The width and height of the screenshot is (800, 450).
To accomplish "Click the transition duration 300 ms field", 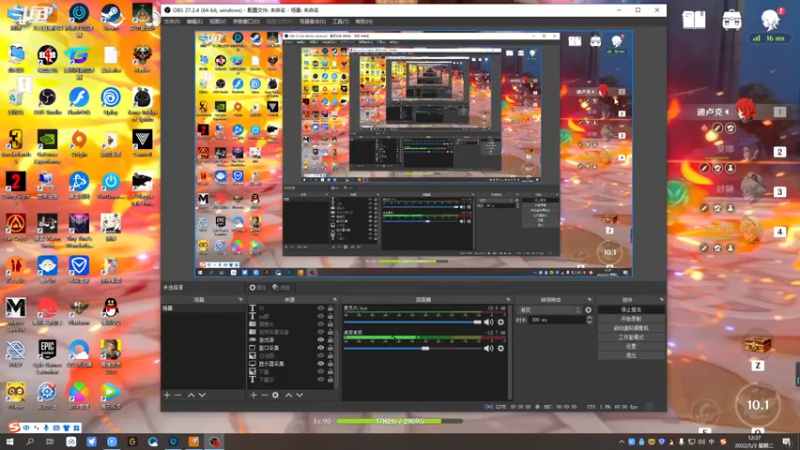I will (x=557, y=320).
